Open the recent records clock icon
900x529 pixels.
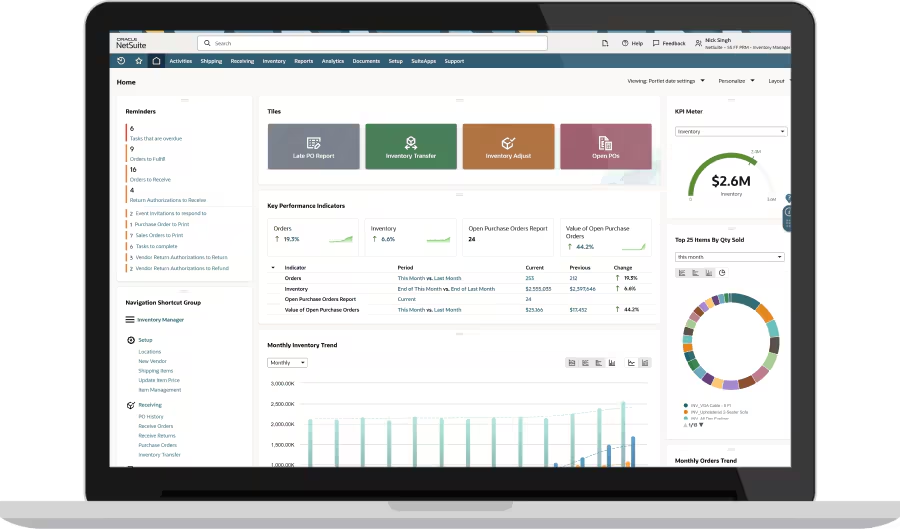pos(121,61)
